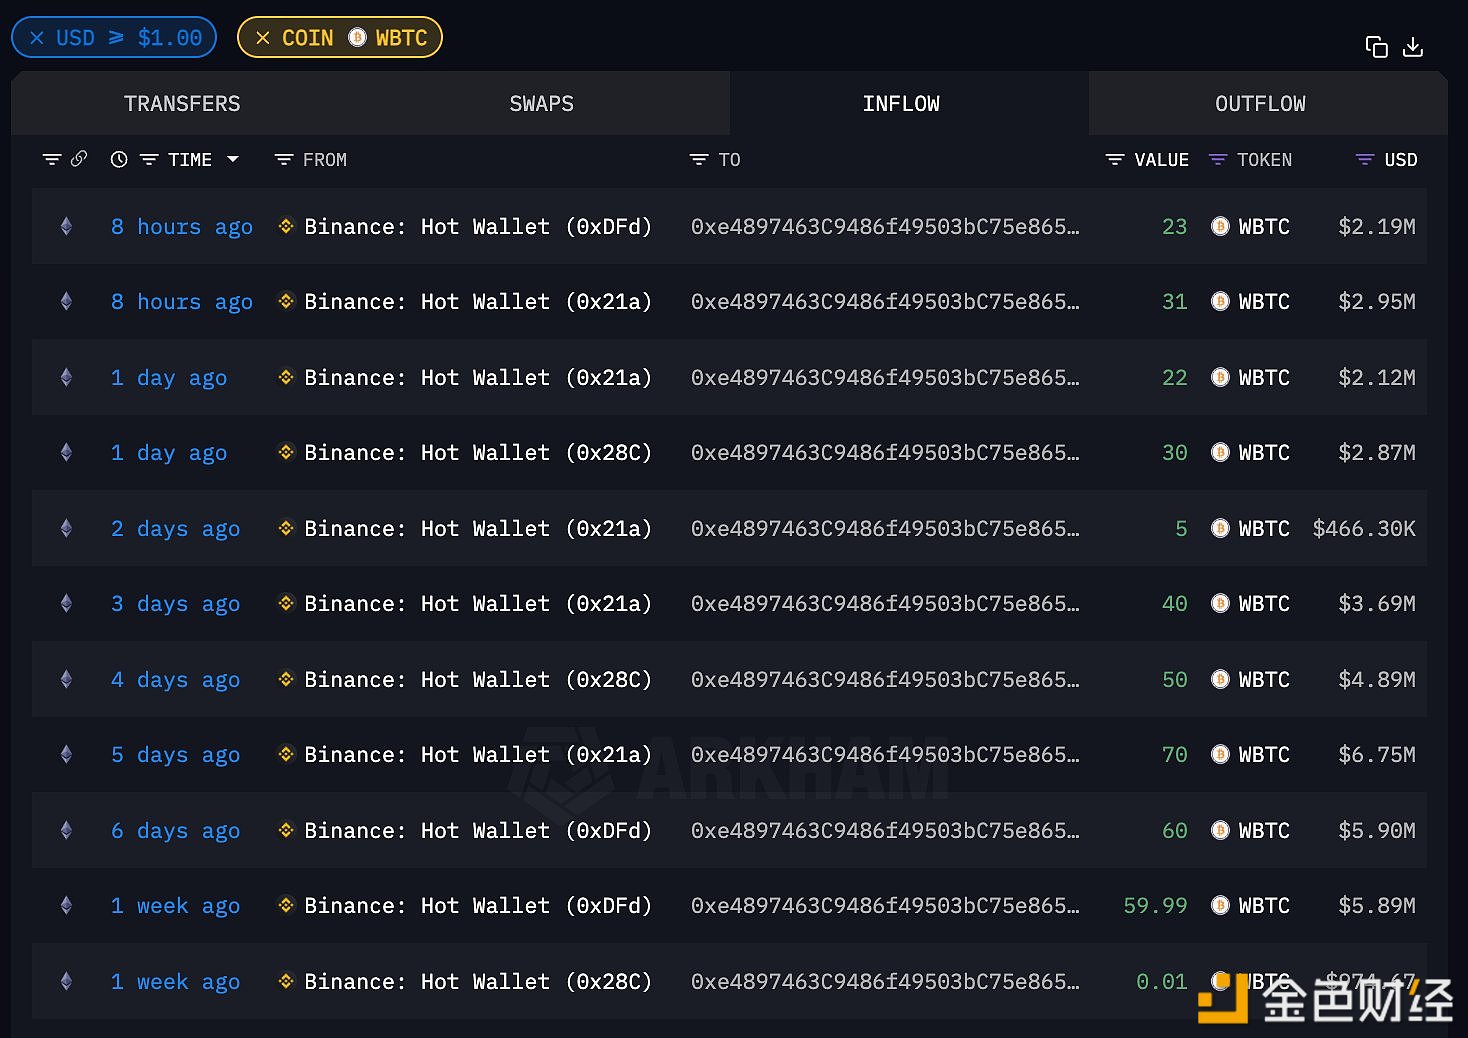Open Binance Hot Wallet (0x28C) in the 30 WBTC row
The height and width of the screenshot is (1038, 1468).
pyautogui.click(x=478, y=453)
